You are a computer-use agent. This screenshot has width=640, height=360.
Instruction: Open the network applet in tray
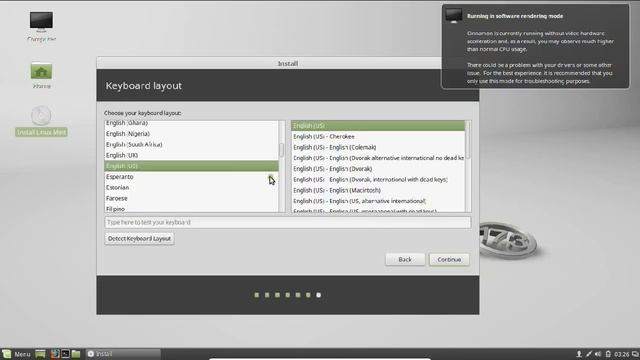[589, 354]
